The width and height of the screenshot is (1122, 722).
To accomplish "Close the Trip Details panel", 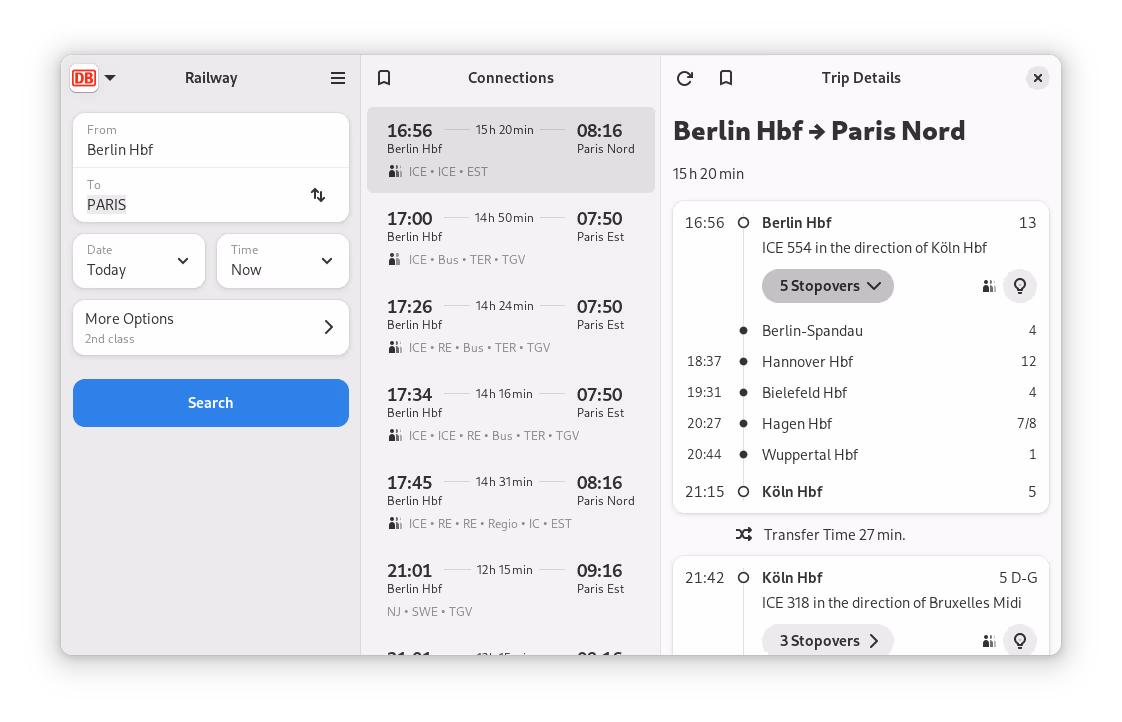I will [1038, 78].
